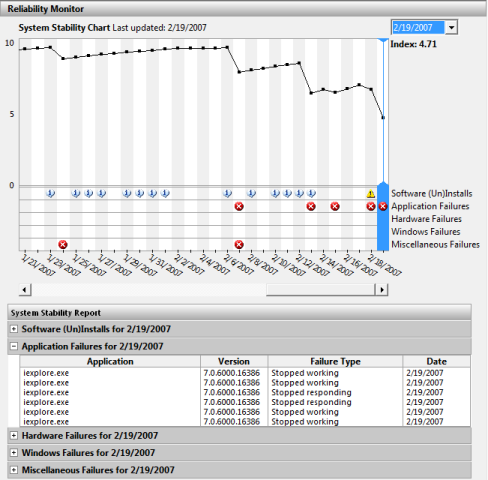This screenshot has width=488, height=480.
Task: Click the chart scrollbar right arrow
Action: [382, 290]
